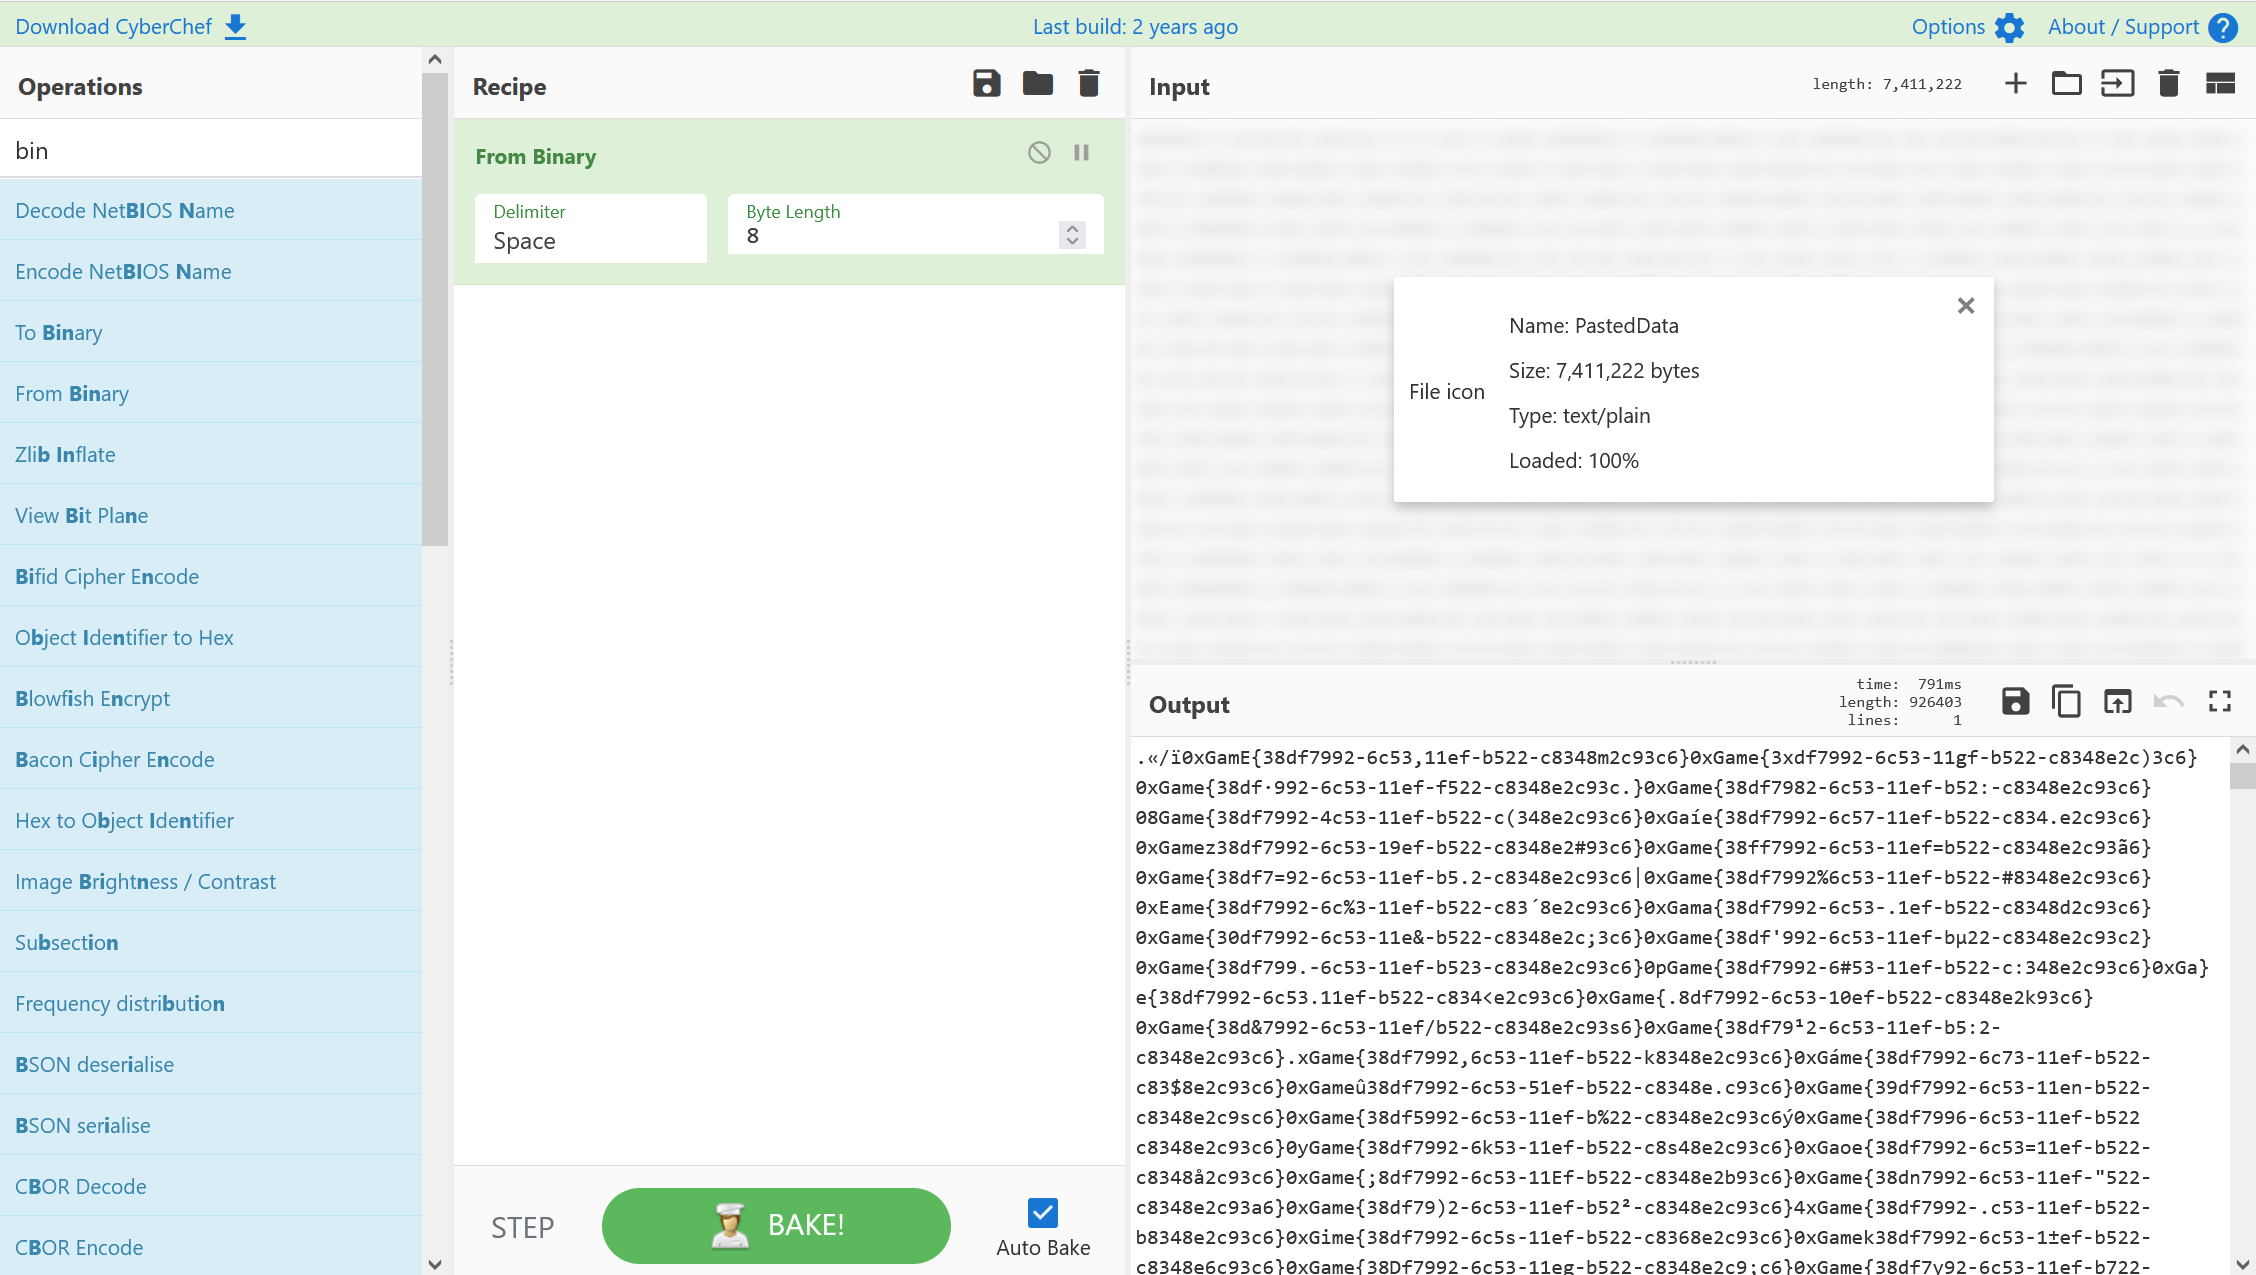Reset pane layout icon
The width and height of the screenshot is (2256, 1275).
[2220, 83]
